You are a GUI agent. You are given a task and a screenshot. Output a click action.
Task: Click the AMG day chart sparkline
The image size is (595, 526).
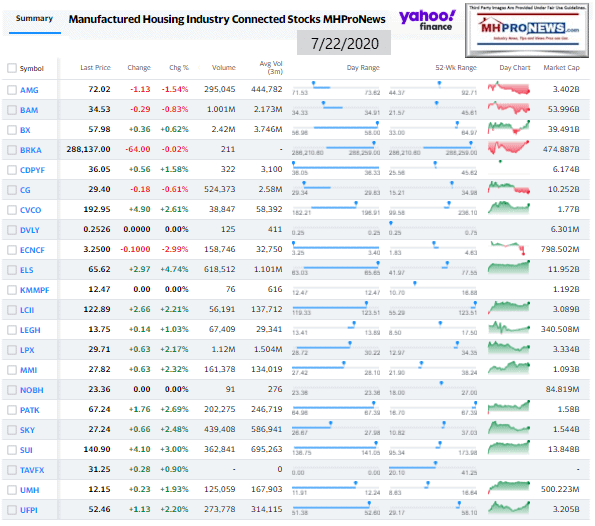508,88
